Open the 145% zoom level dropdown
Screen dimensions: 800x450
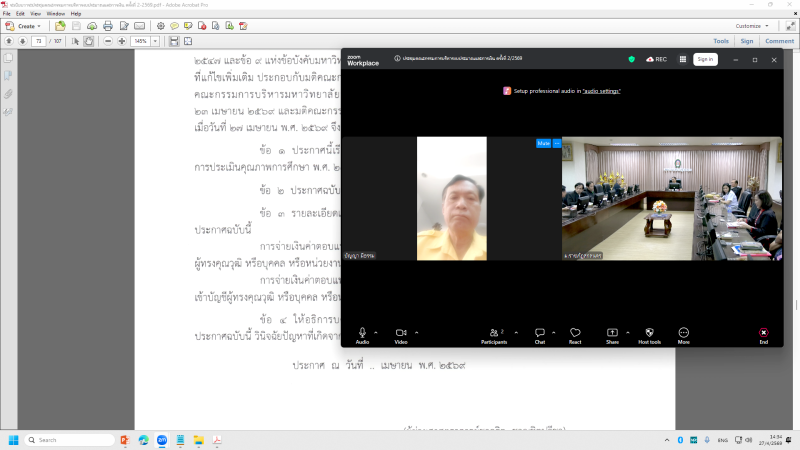tap(155, 41)
